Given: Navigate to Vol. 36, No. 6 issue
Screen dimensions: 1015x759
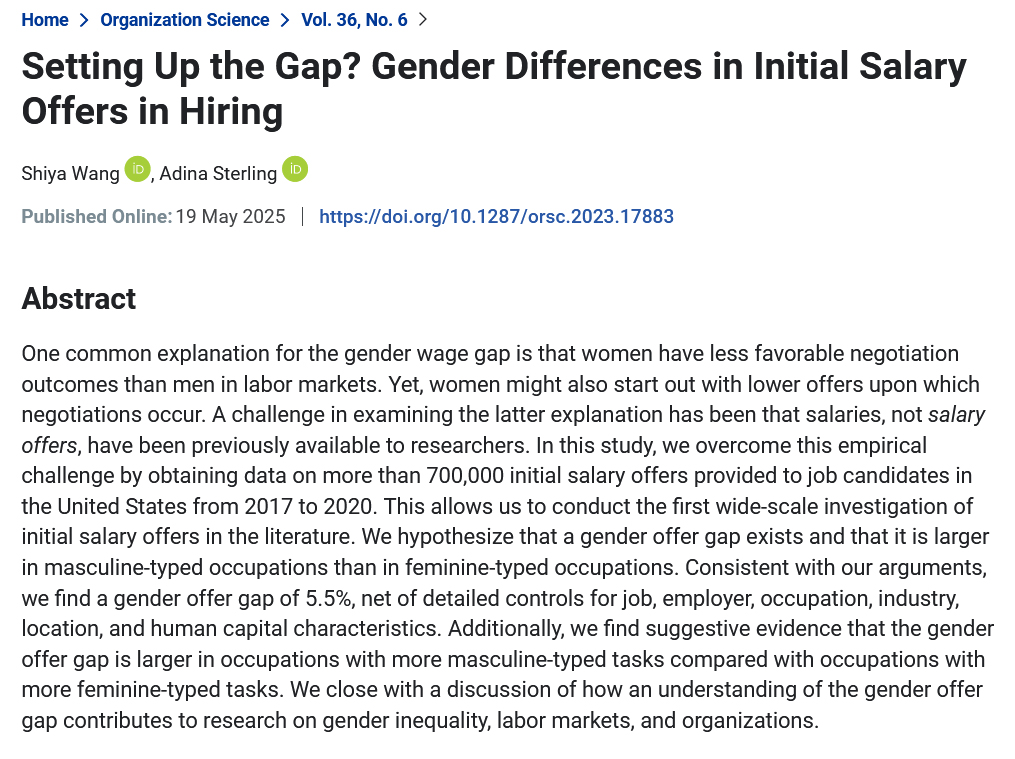Looking at the screenshot, I should click(354, 20).
